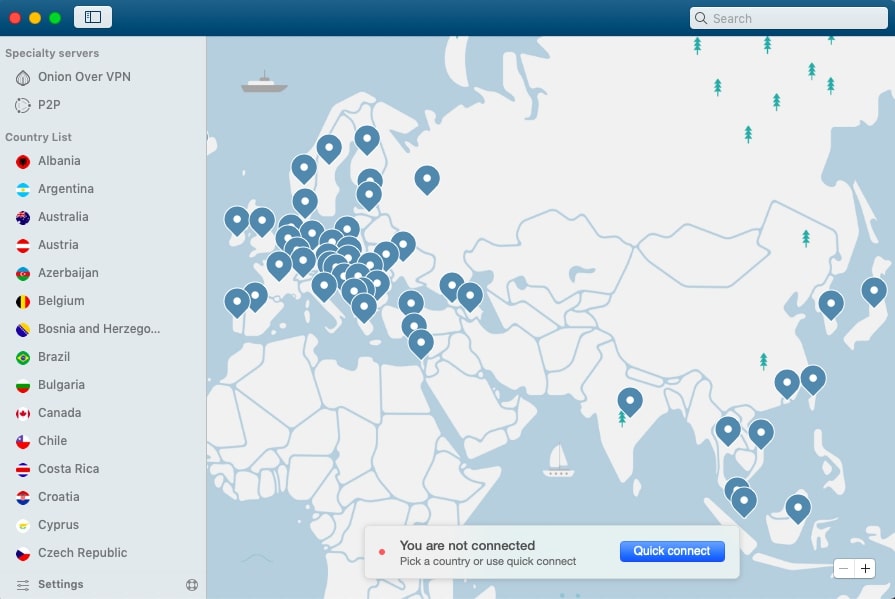Click the Finland map pin

coord(367,139)
